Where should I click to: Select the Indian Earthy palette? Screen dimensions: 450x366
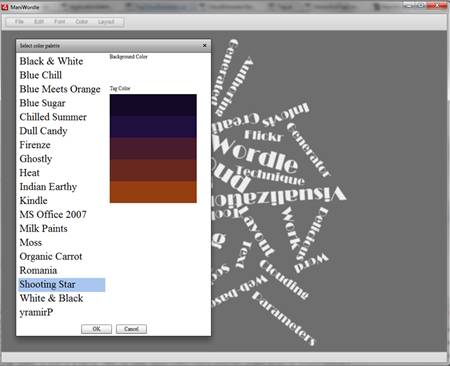click(x=62, y=187)
